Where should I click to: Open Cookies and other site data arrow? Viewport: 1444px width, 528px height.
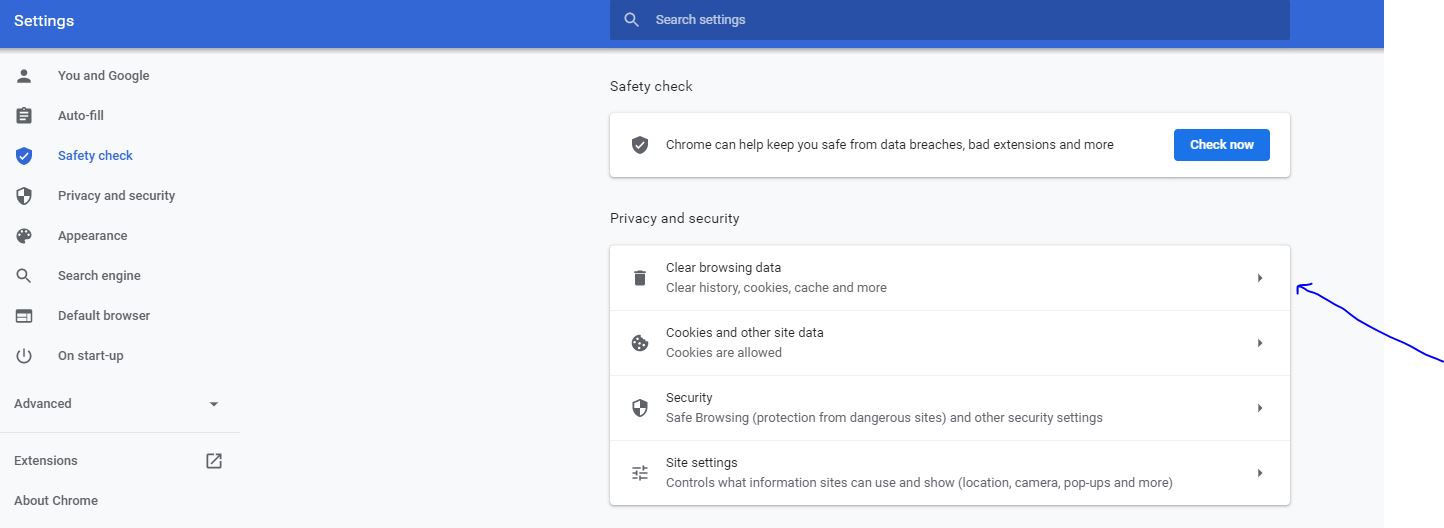[x=1260, y=343]
